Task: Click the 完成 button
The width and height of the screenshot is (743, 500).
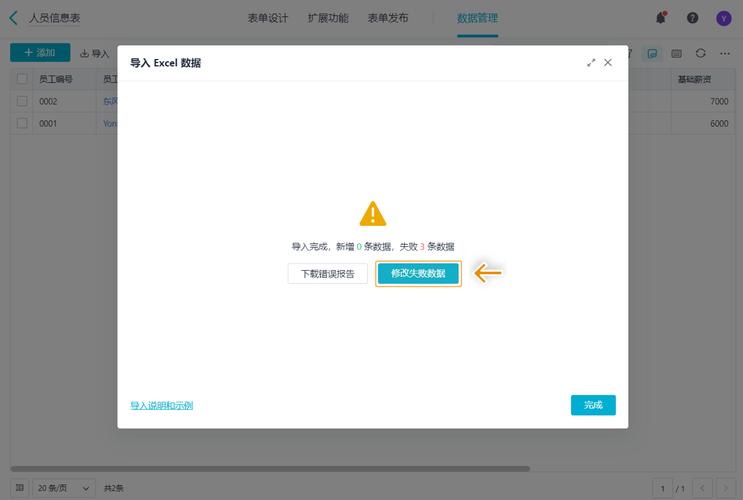Action: 593,405
